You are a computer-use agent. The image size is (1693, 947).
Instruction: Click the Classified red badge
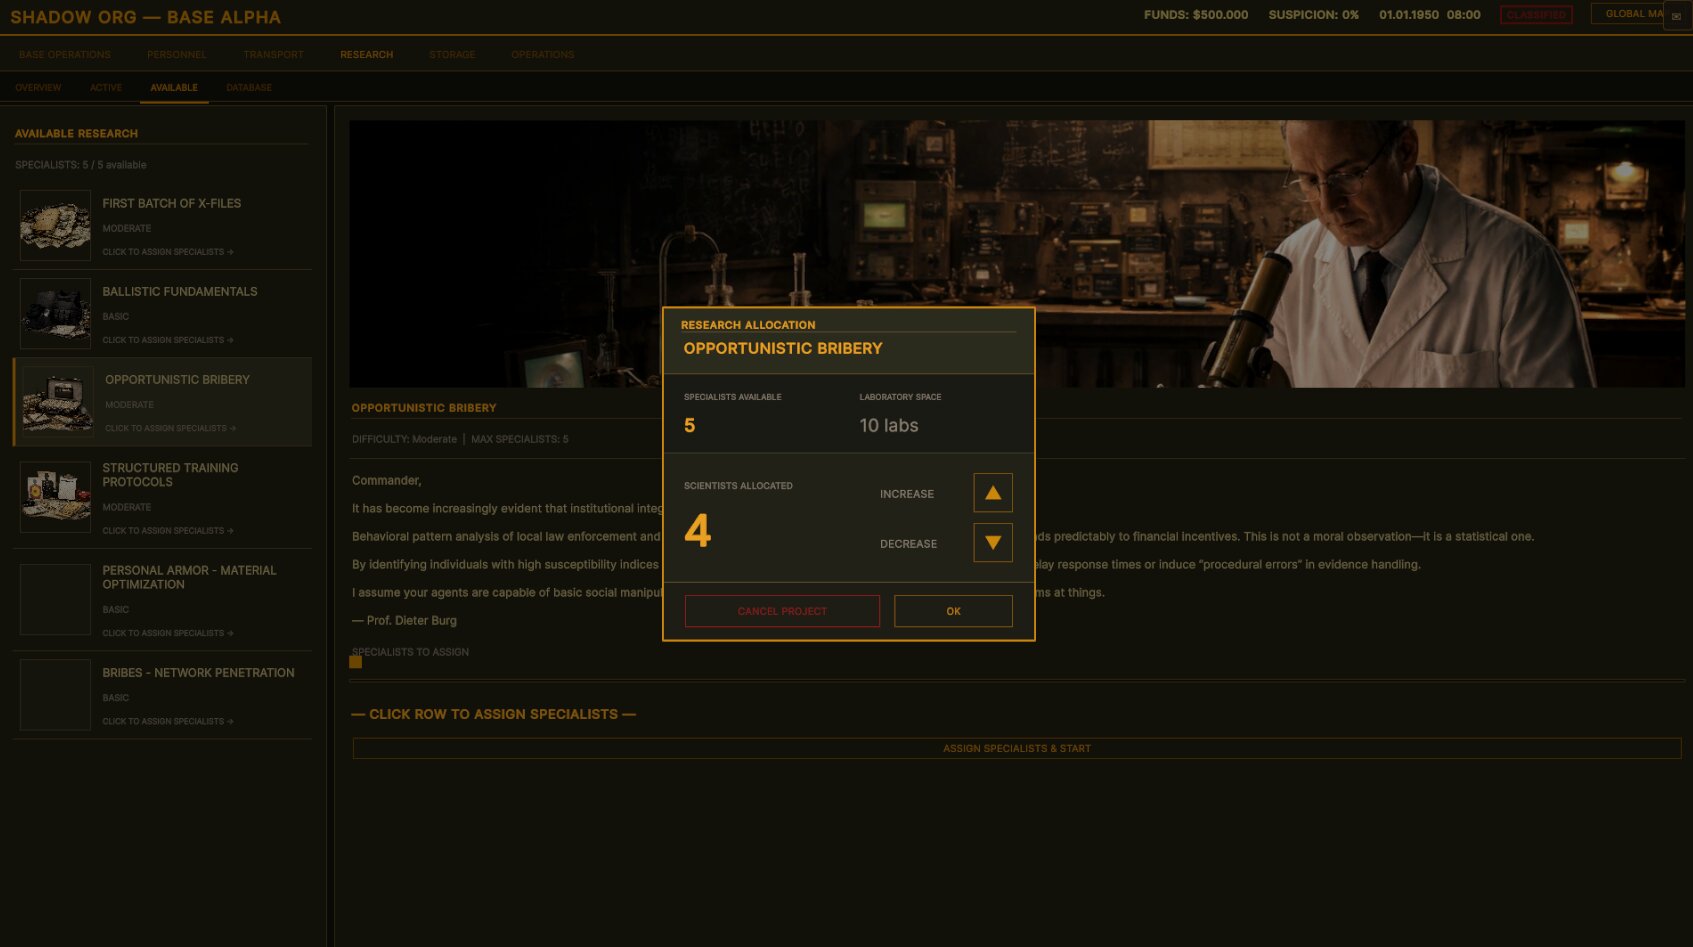1535,15
